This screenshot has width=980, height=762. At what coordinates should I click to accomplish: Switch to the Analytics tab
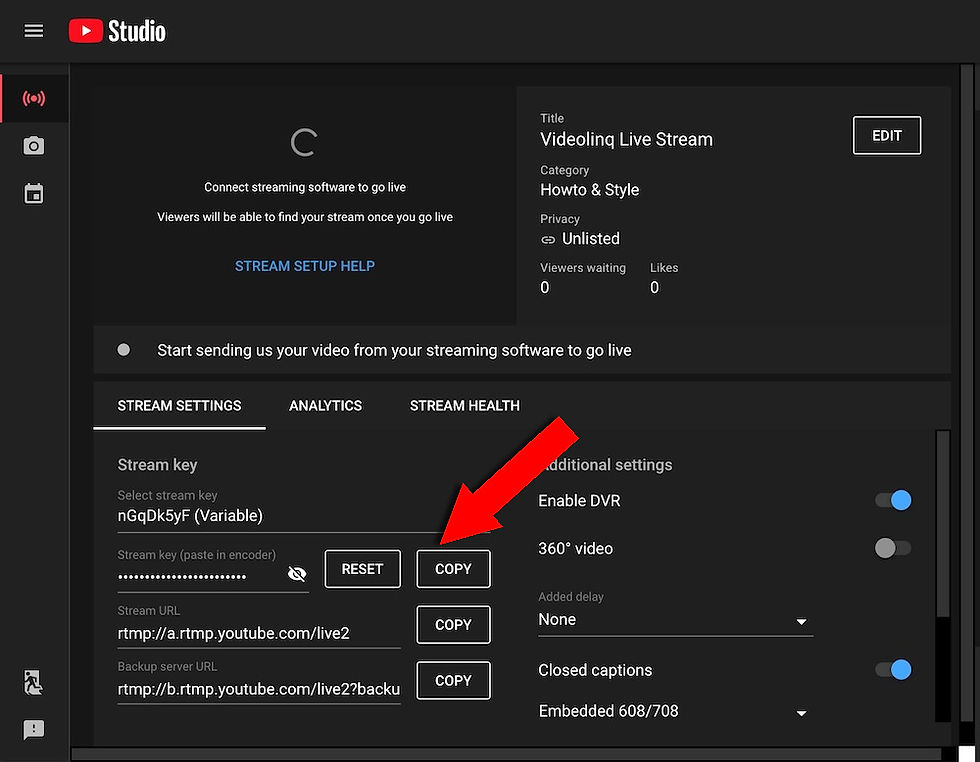click(x=325, y=406)
